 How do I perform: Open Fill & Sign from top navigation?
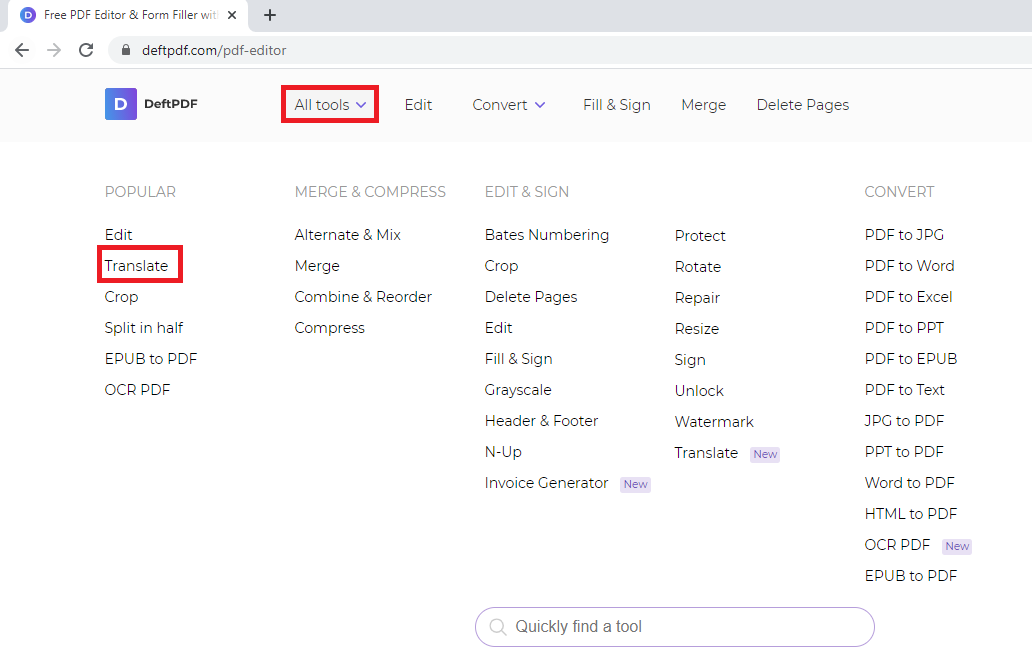(616, 105)
